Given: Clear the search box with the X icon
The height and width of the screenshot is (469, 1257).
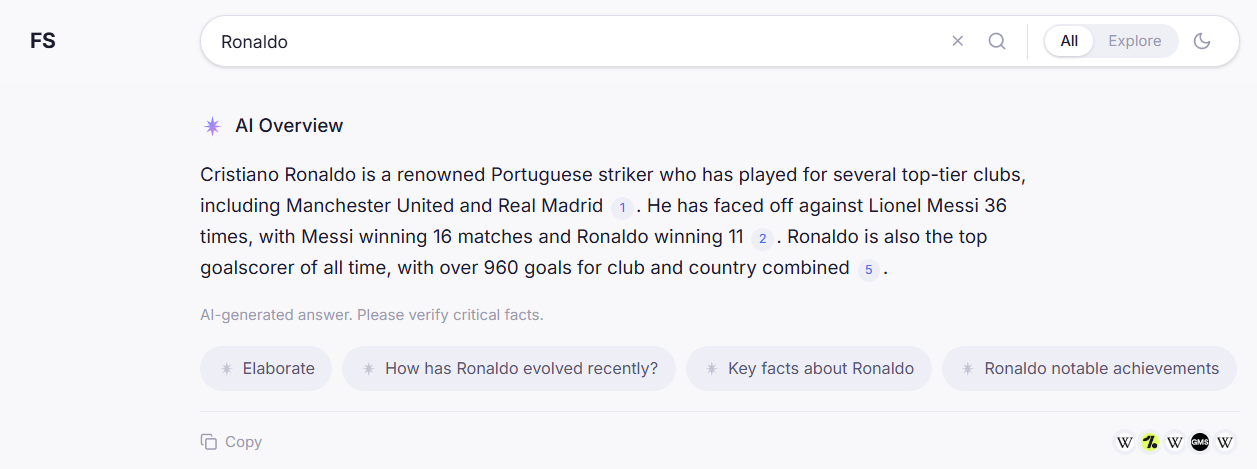Looking at the screenshot, I should click(957, 41).
